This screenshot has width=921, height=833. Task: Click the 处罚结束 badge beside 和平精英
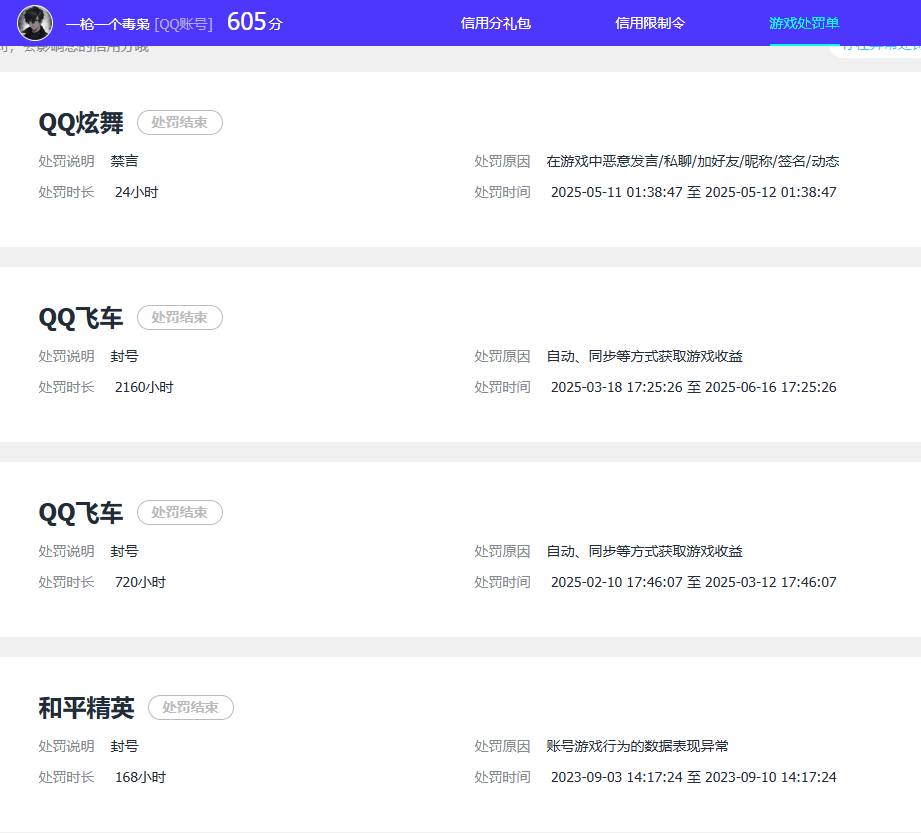click(x=191, y=707)
